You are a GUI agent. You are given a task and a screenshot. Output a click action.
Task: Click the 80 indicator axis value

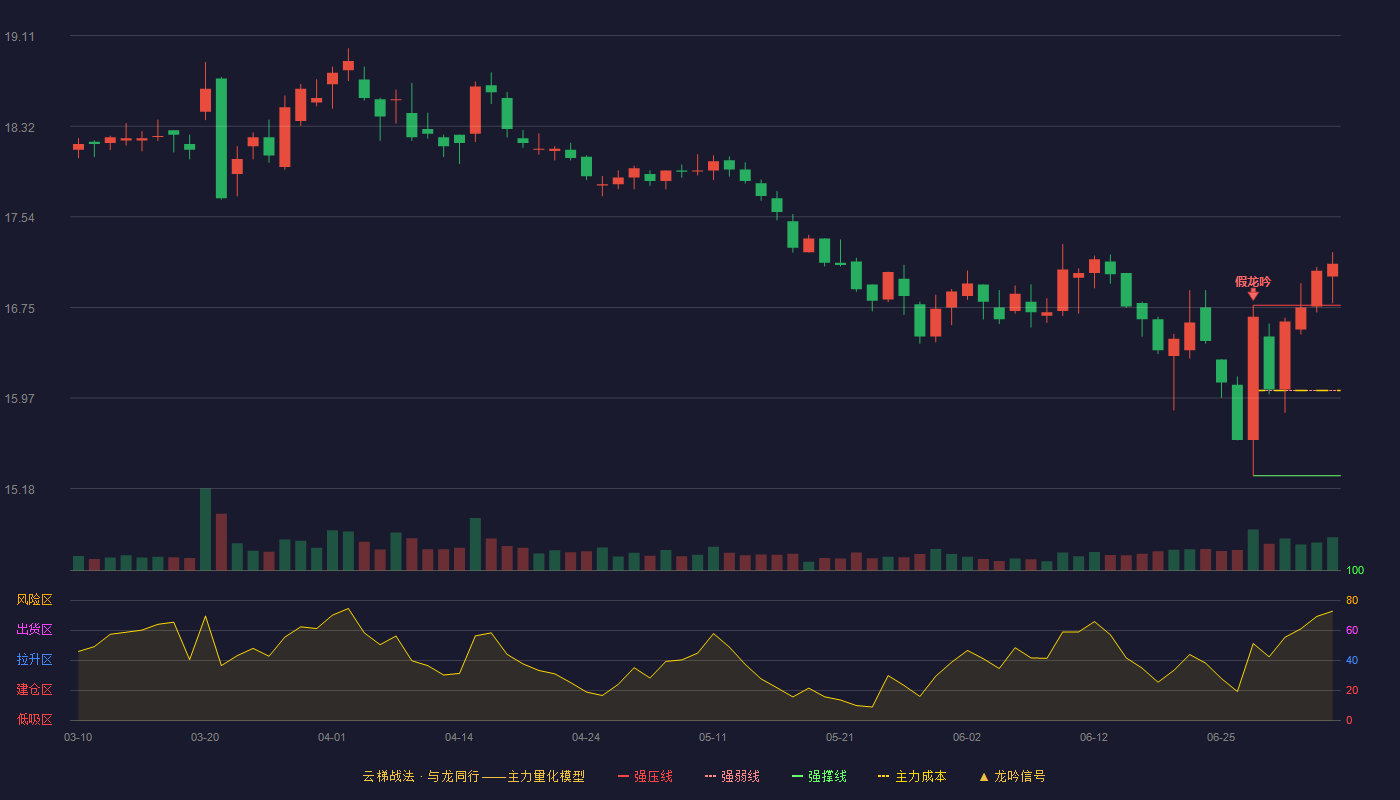1352,600
